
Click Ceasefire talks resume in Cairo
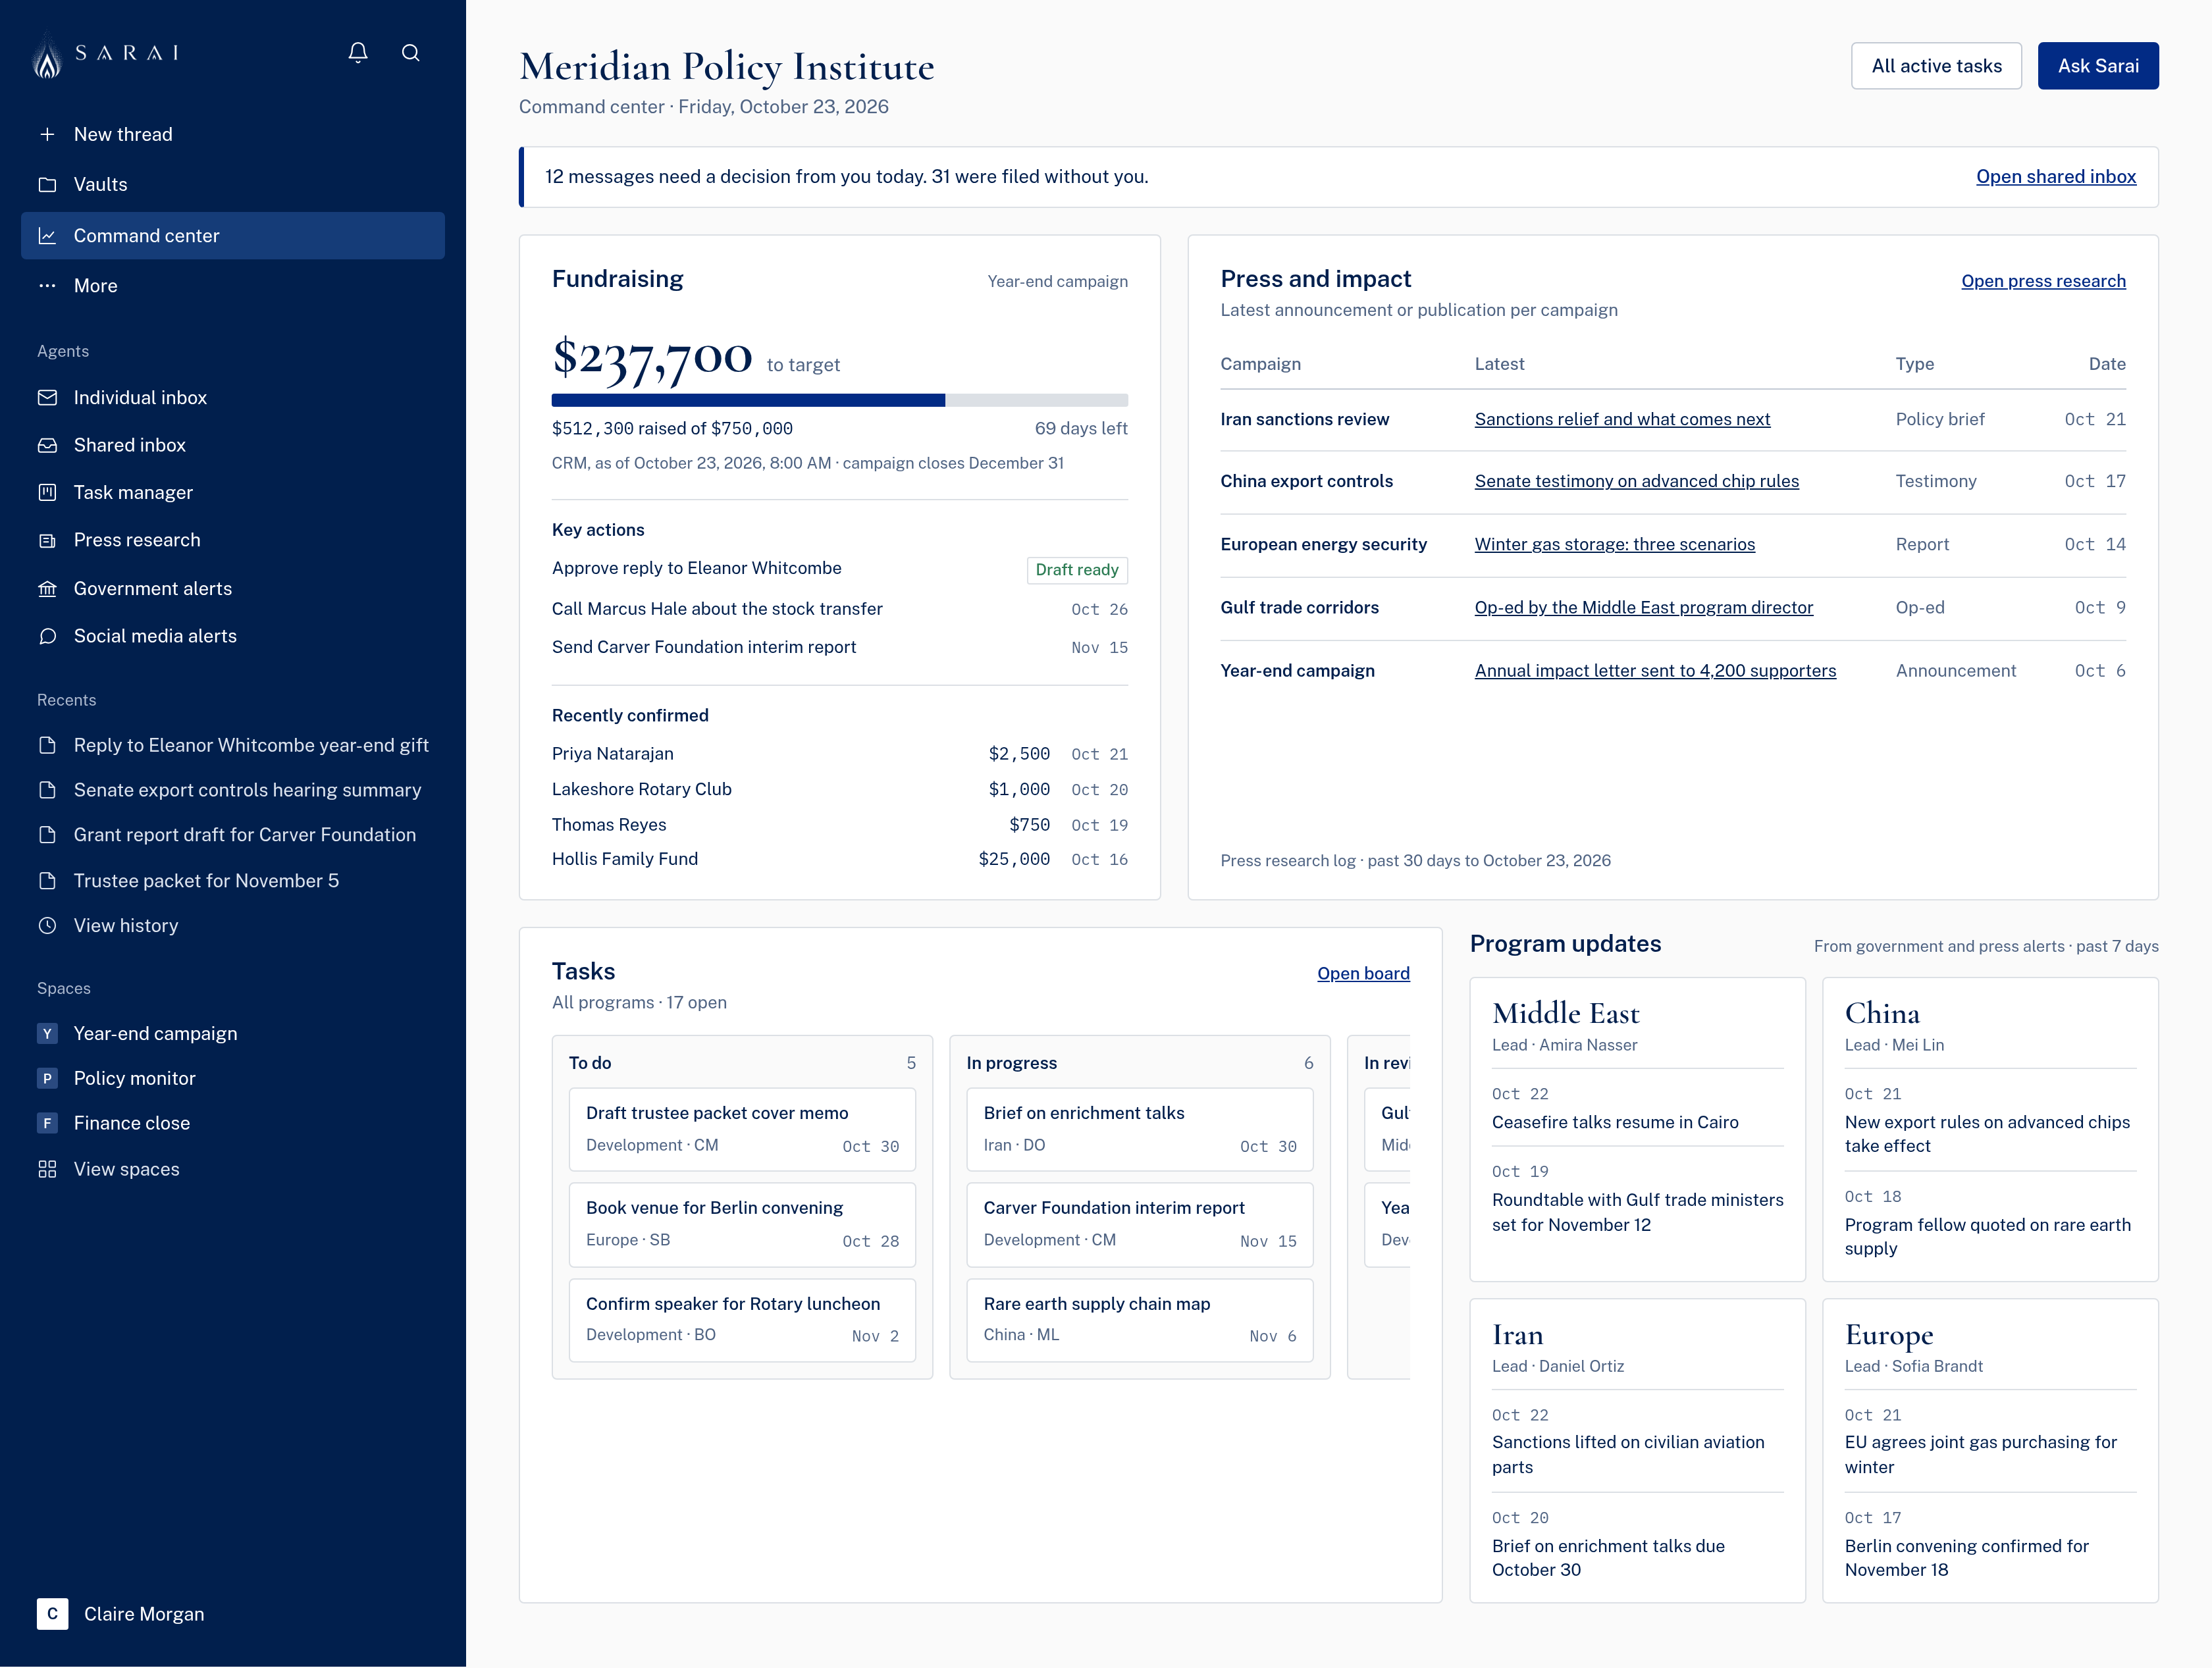coord(1614,1121)
